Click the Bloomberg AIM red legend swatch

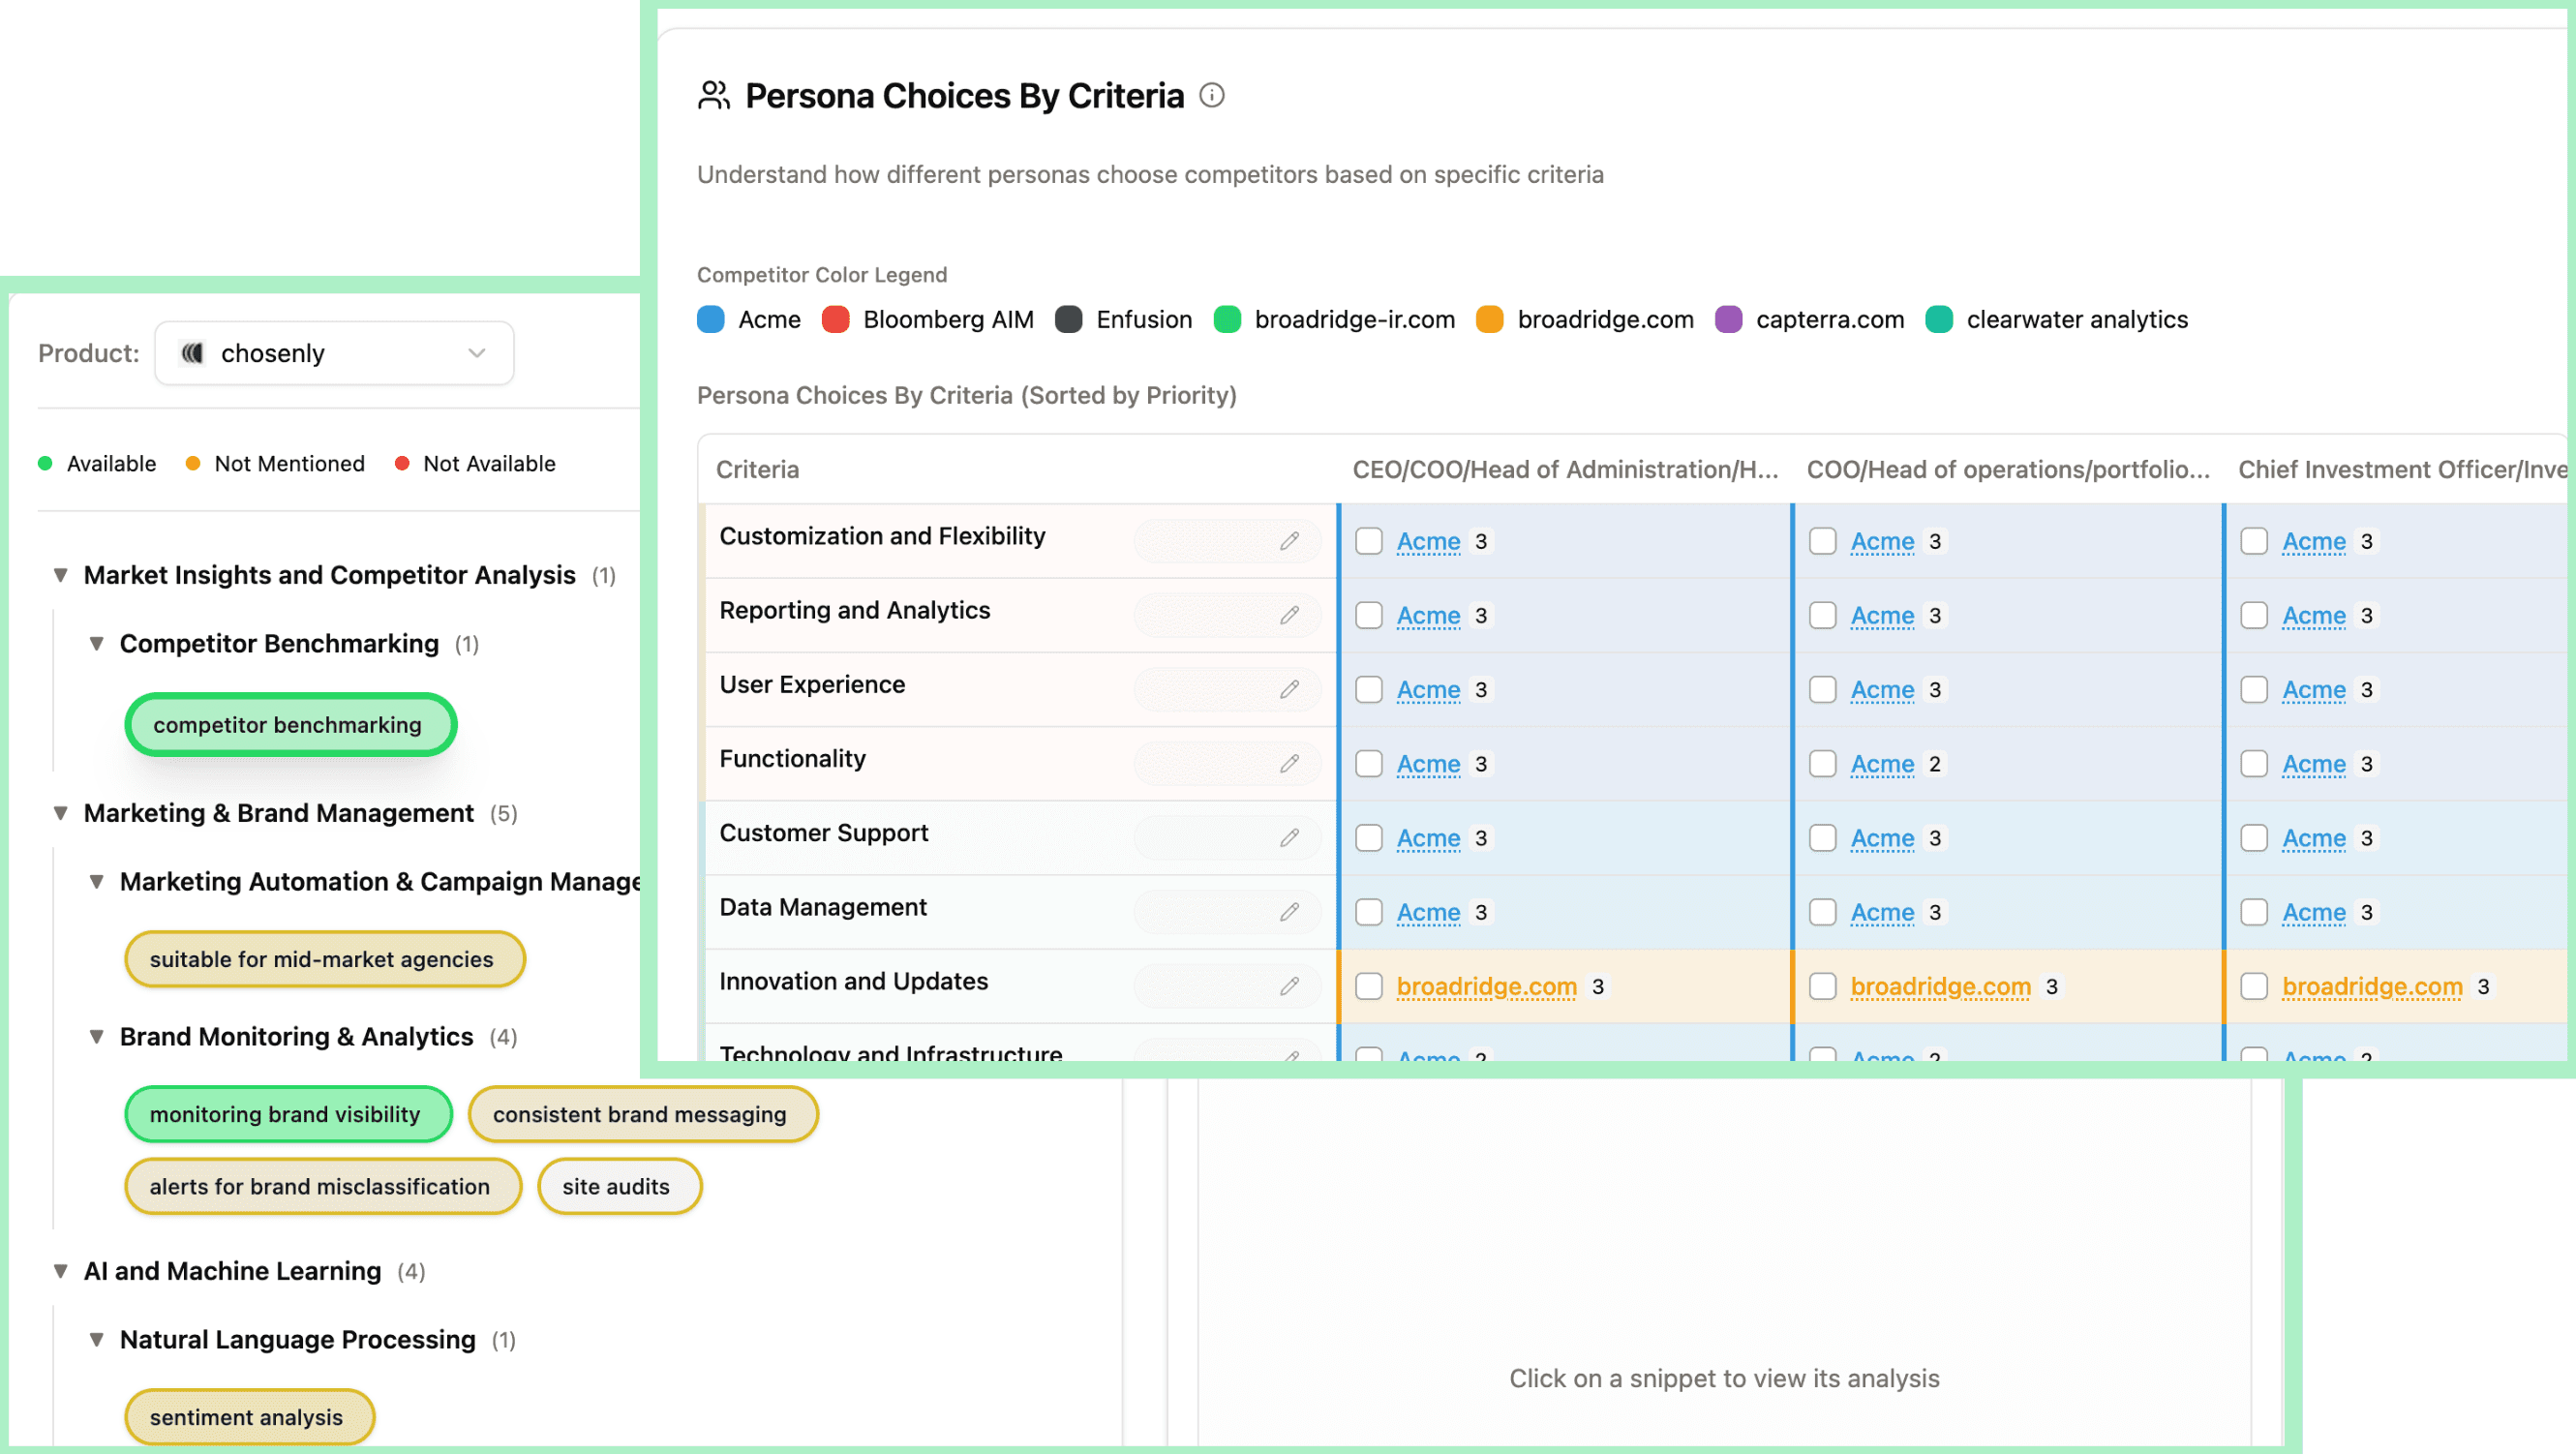coord(835,320)
